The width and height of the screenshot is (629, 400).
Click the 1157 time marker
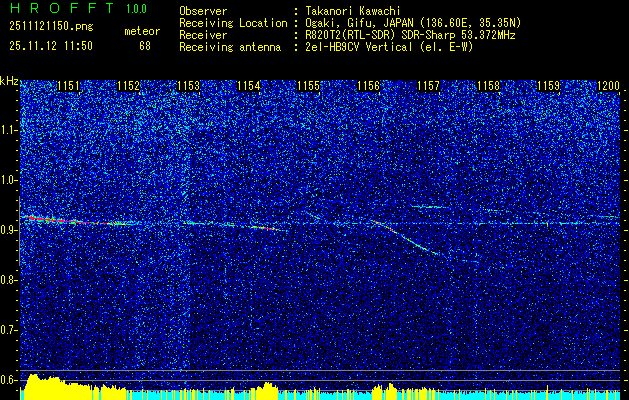[428, 87]
